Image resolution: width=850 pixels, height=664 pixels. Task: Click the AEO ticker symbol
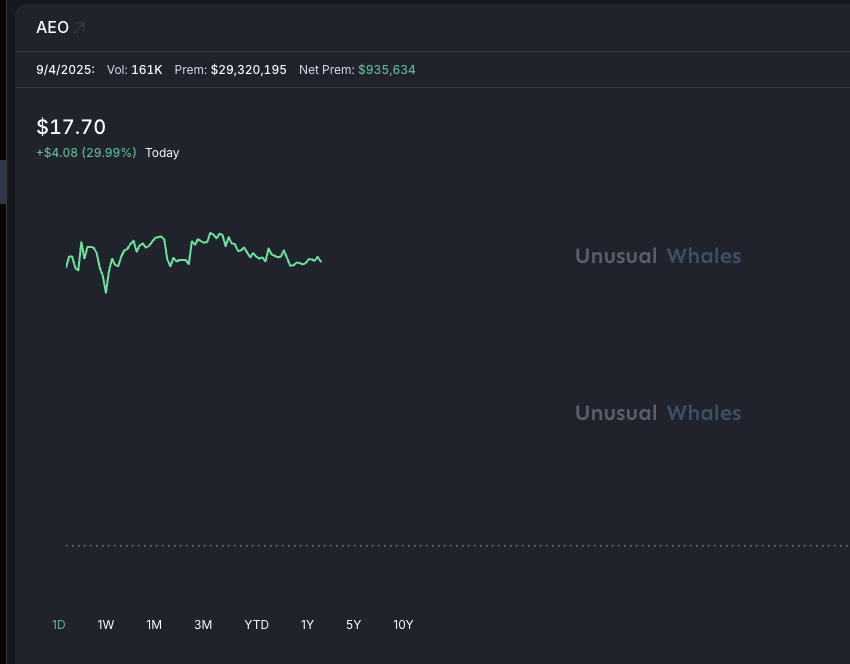[x=52, y=28]
